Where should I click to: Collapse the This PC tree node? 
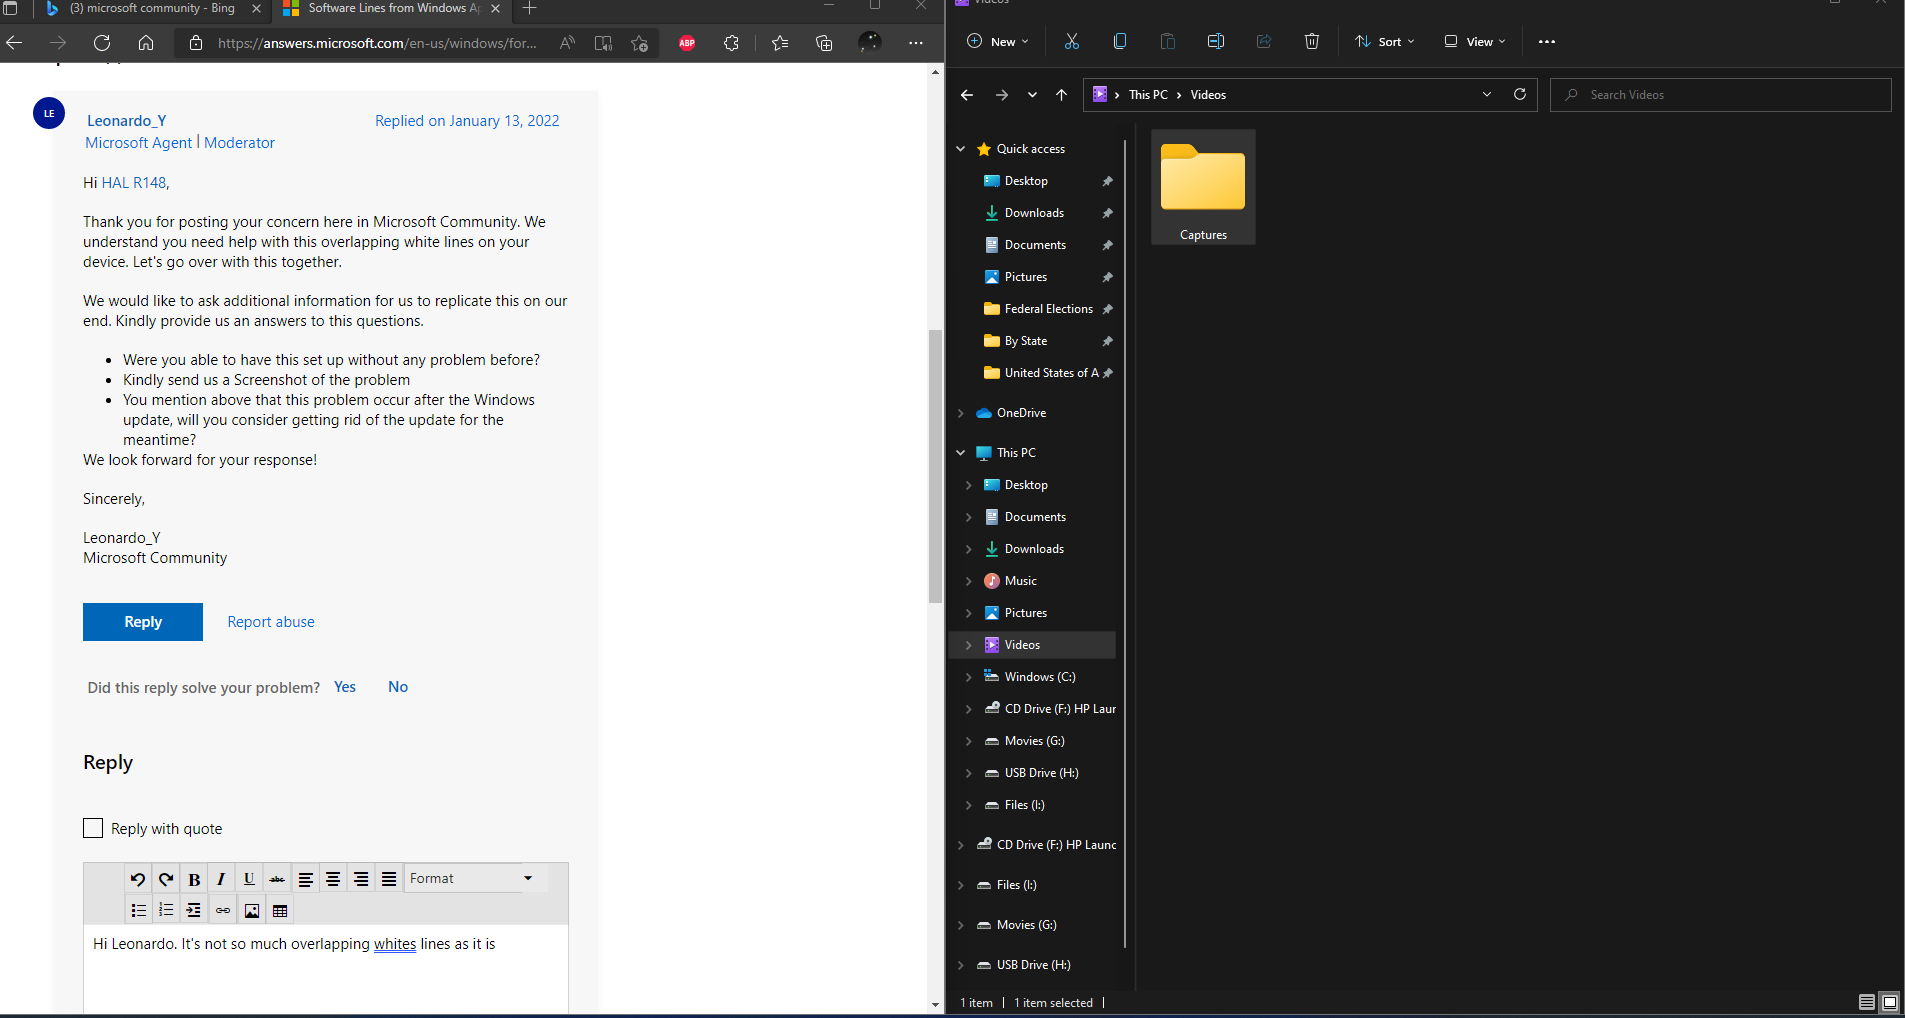click(960, 453)
